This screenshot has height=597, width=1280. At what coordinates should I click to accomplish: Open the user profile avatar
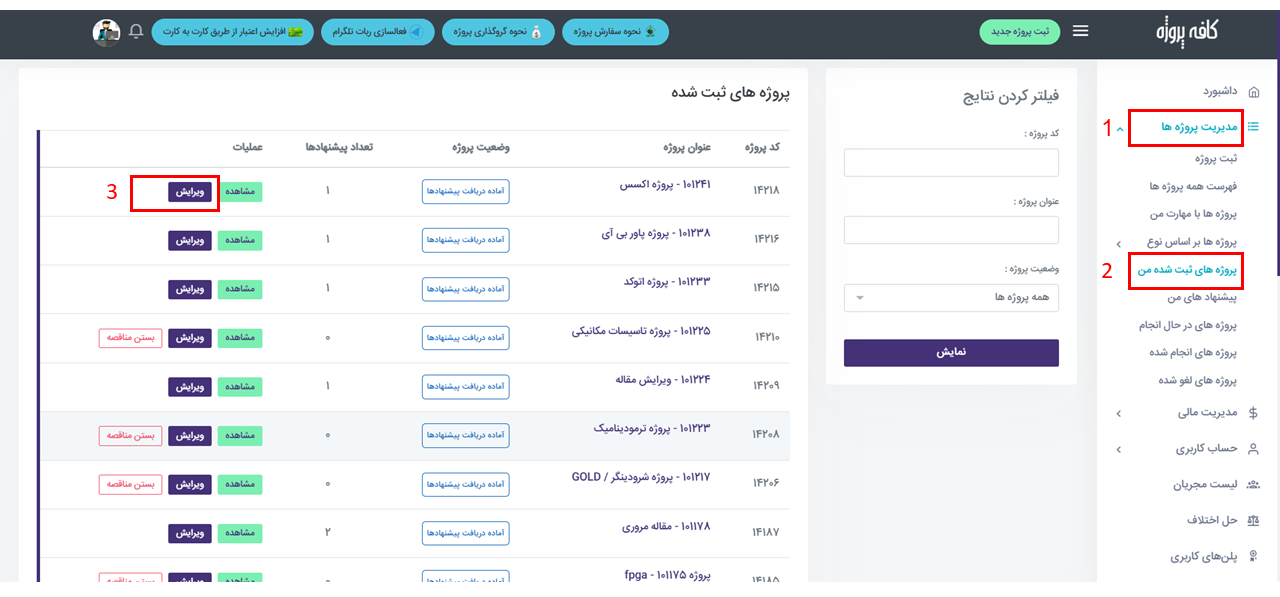click(x=107, y=32)
